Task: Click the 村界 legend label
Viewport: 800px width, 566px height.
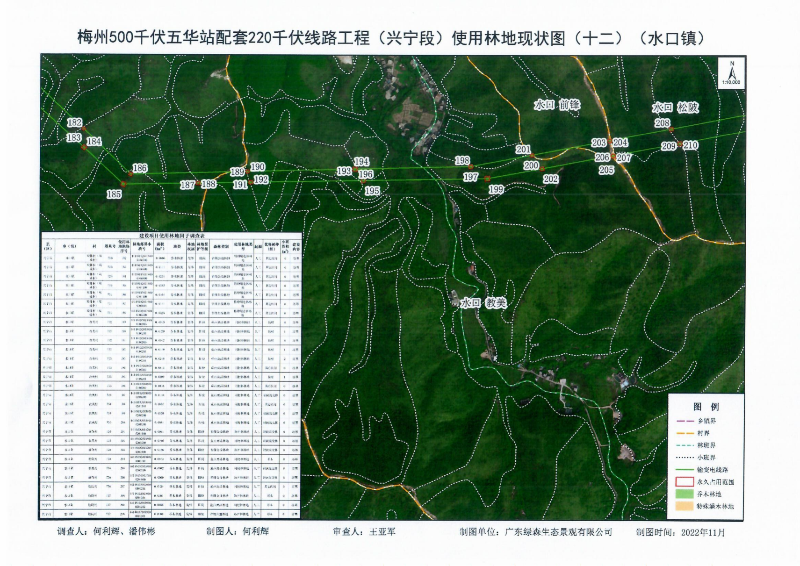Action: (x=704, y=433)
